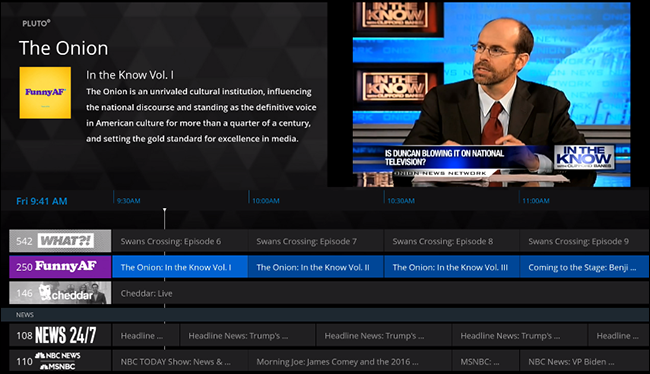
Task: Click In the Know Vol. I subtitle
Action: [x=130, y=75]
